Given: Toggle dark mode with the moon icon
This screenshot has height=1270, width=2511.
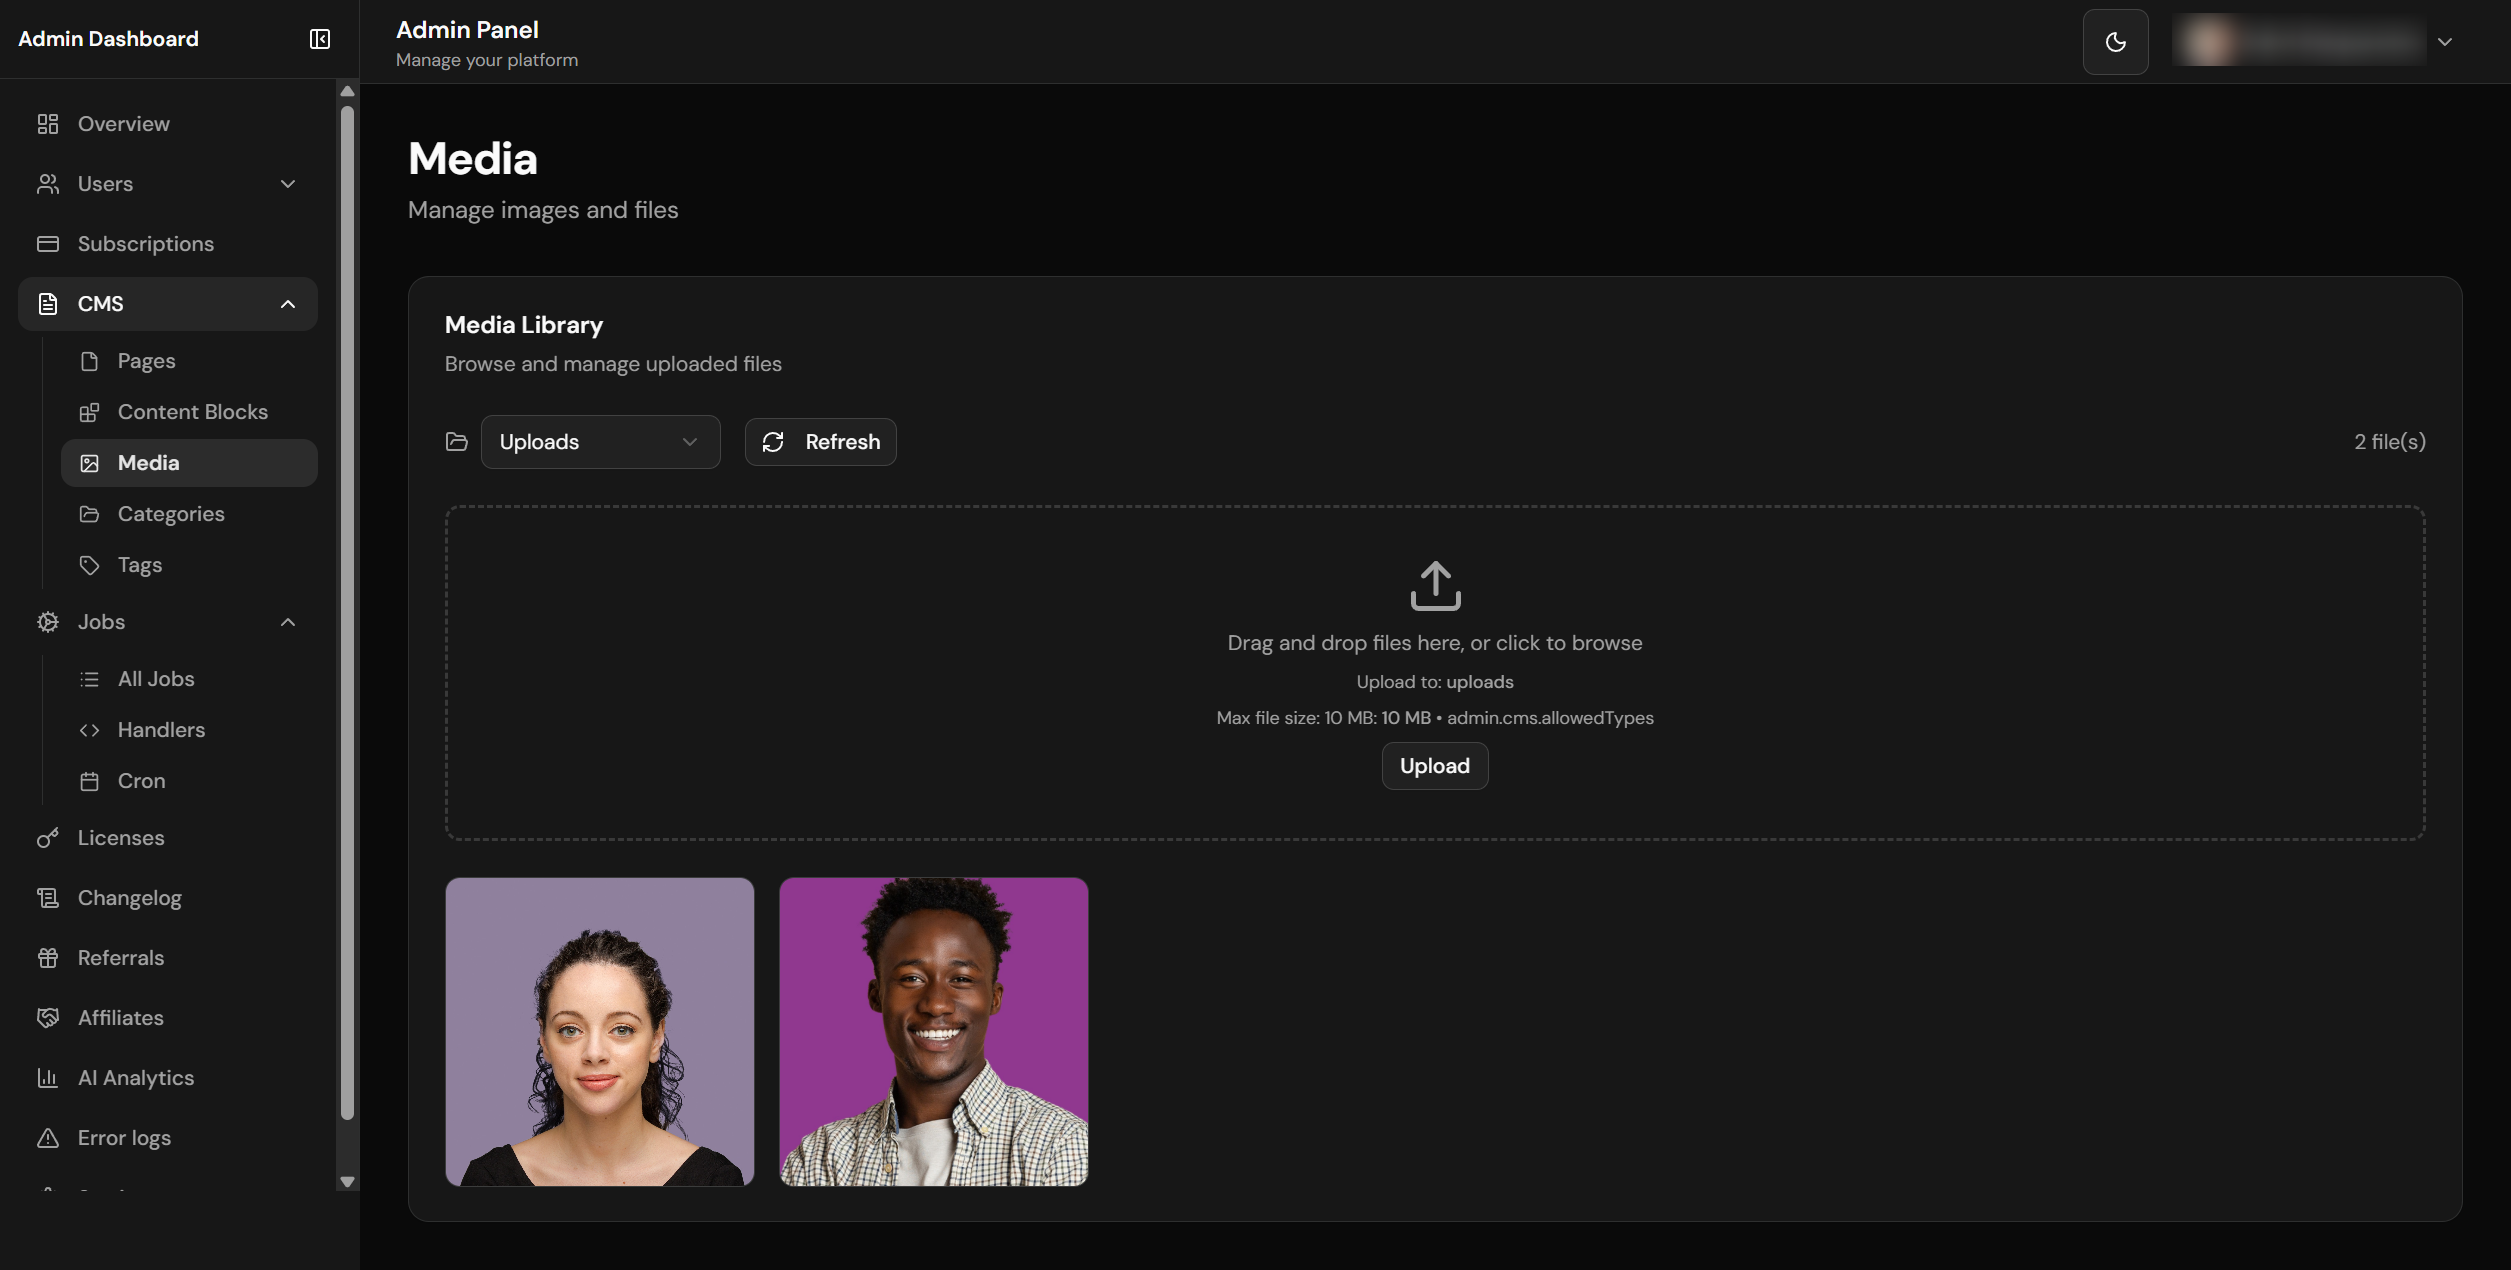Looking at the screenshot, I should point(2115,42).
